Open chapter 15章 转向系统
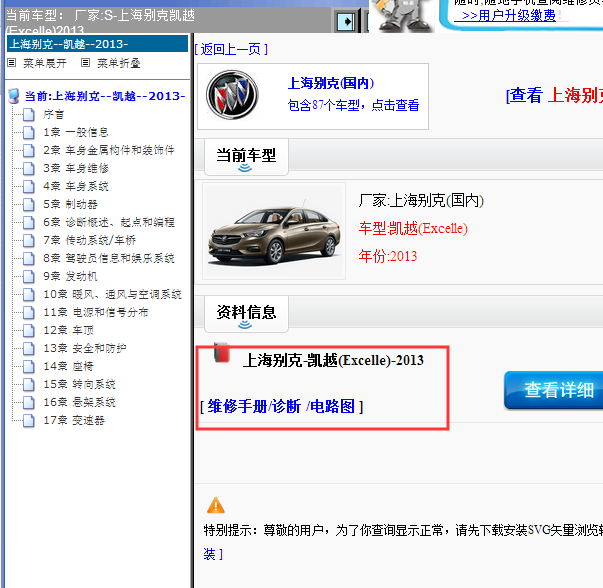 coord(79,385)
